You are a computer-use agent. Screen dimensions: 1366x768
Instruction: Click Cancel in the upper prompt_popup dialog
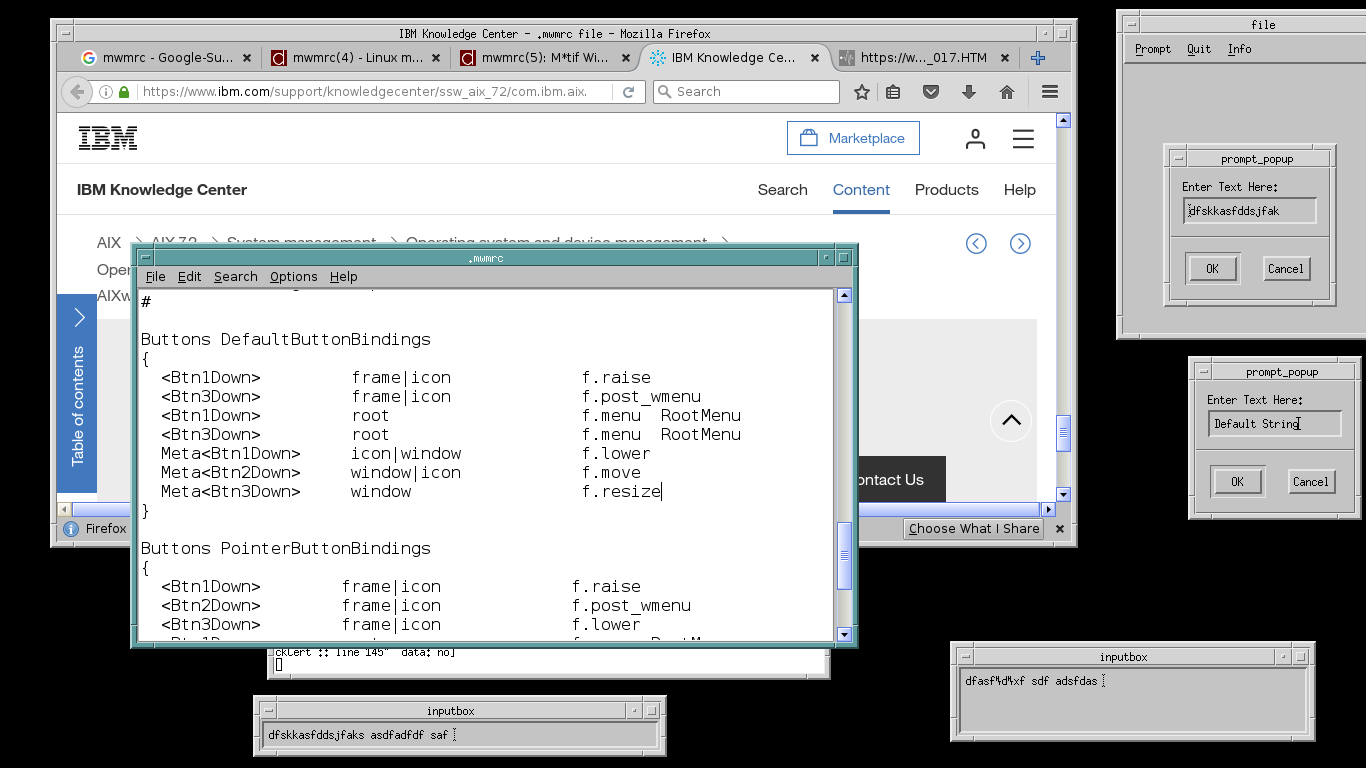coord(1285,268)
